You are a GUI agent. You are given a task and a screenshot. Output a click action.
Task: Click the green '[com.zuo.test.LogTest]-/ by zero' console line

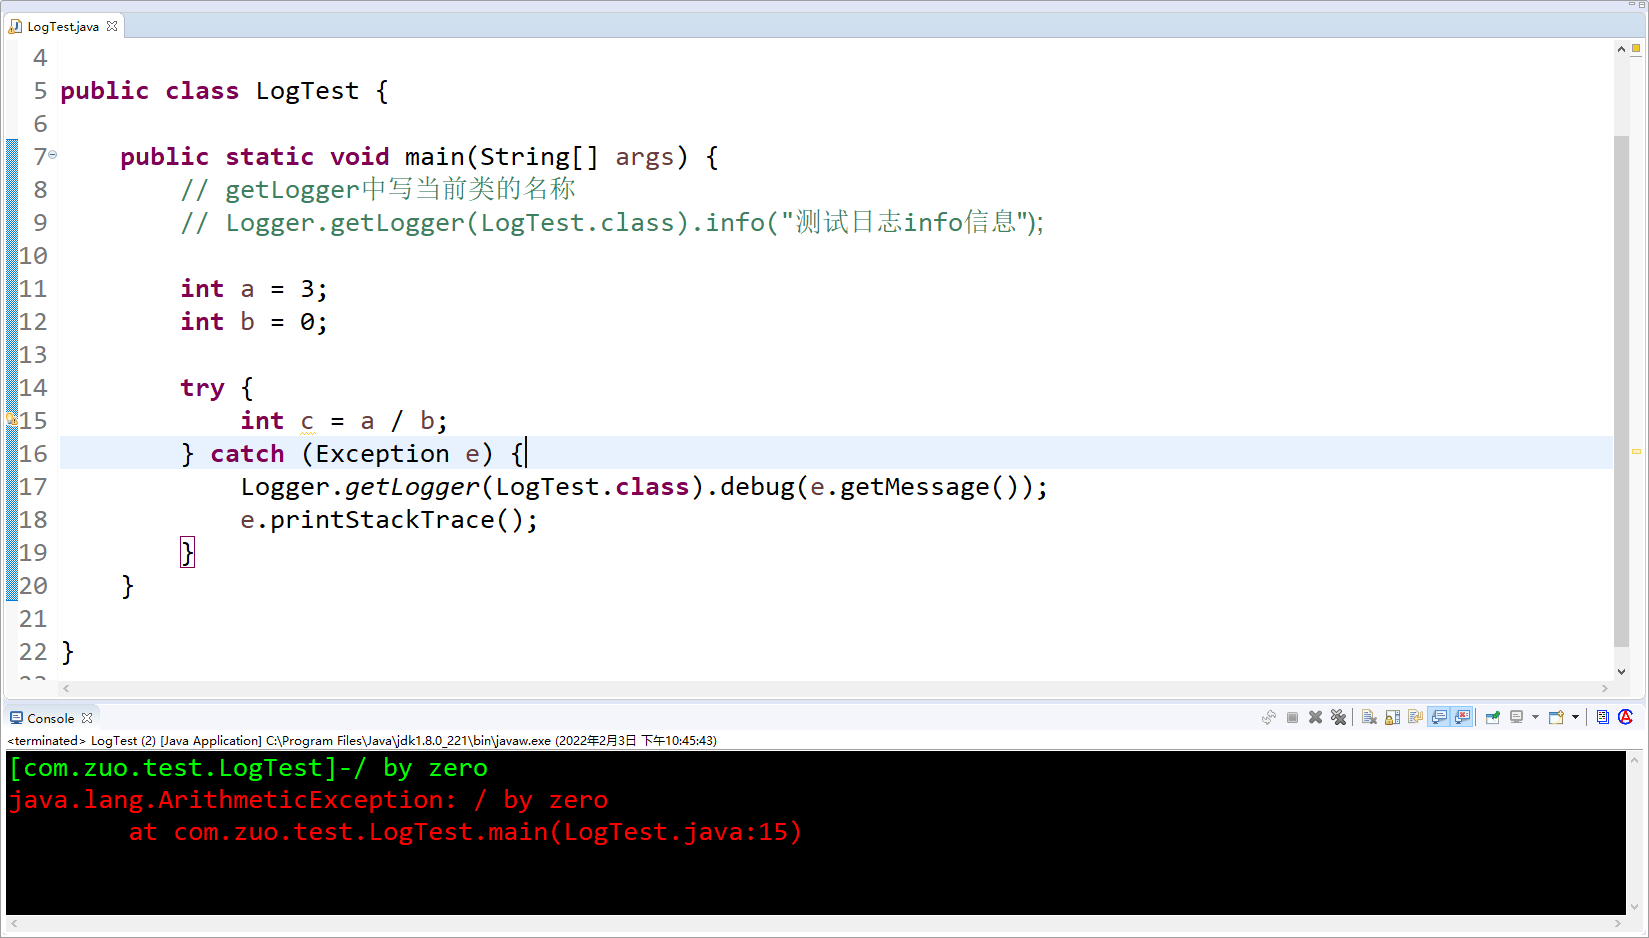tap(248, 768)
